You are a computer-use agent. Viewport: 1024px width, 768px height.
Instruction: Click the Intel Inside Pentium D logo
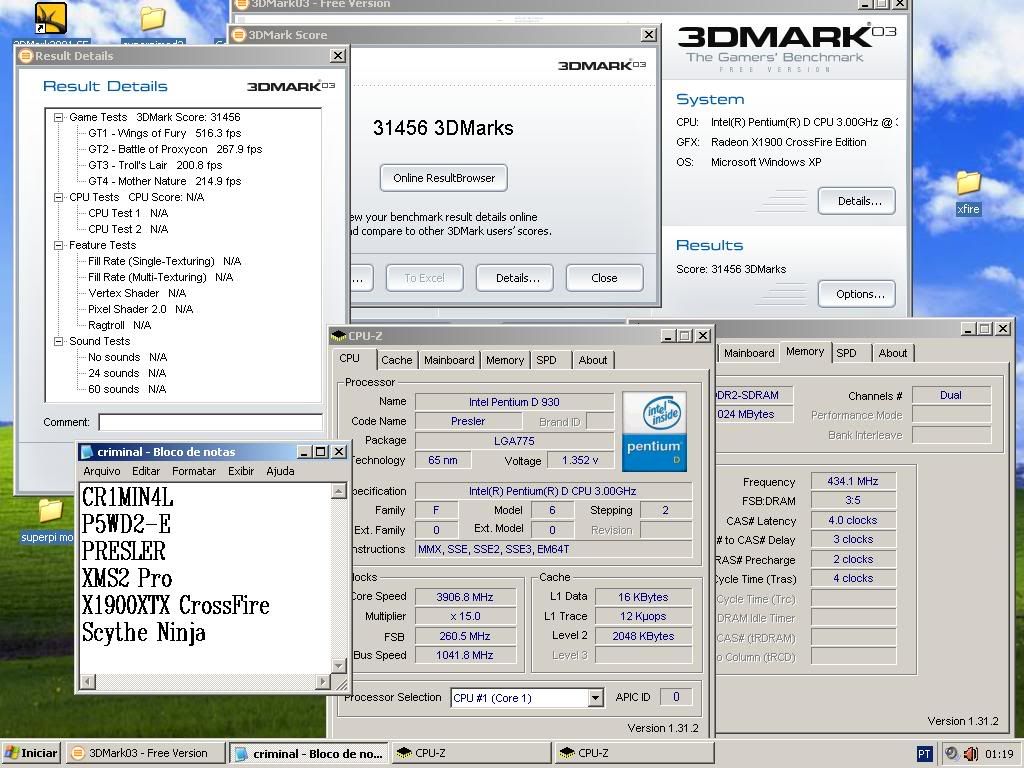[654, 431]
